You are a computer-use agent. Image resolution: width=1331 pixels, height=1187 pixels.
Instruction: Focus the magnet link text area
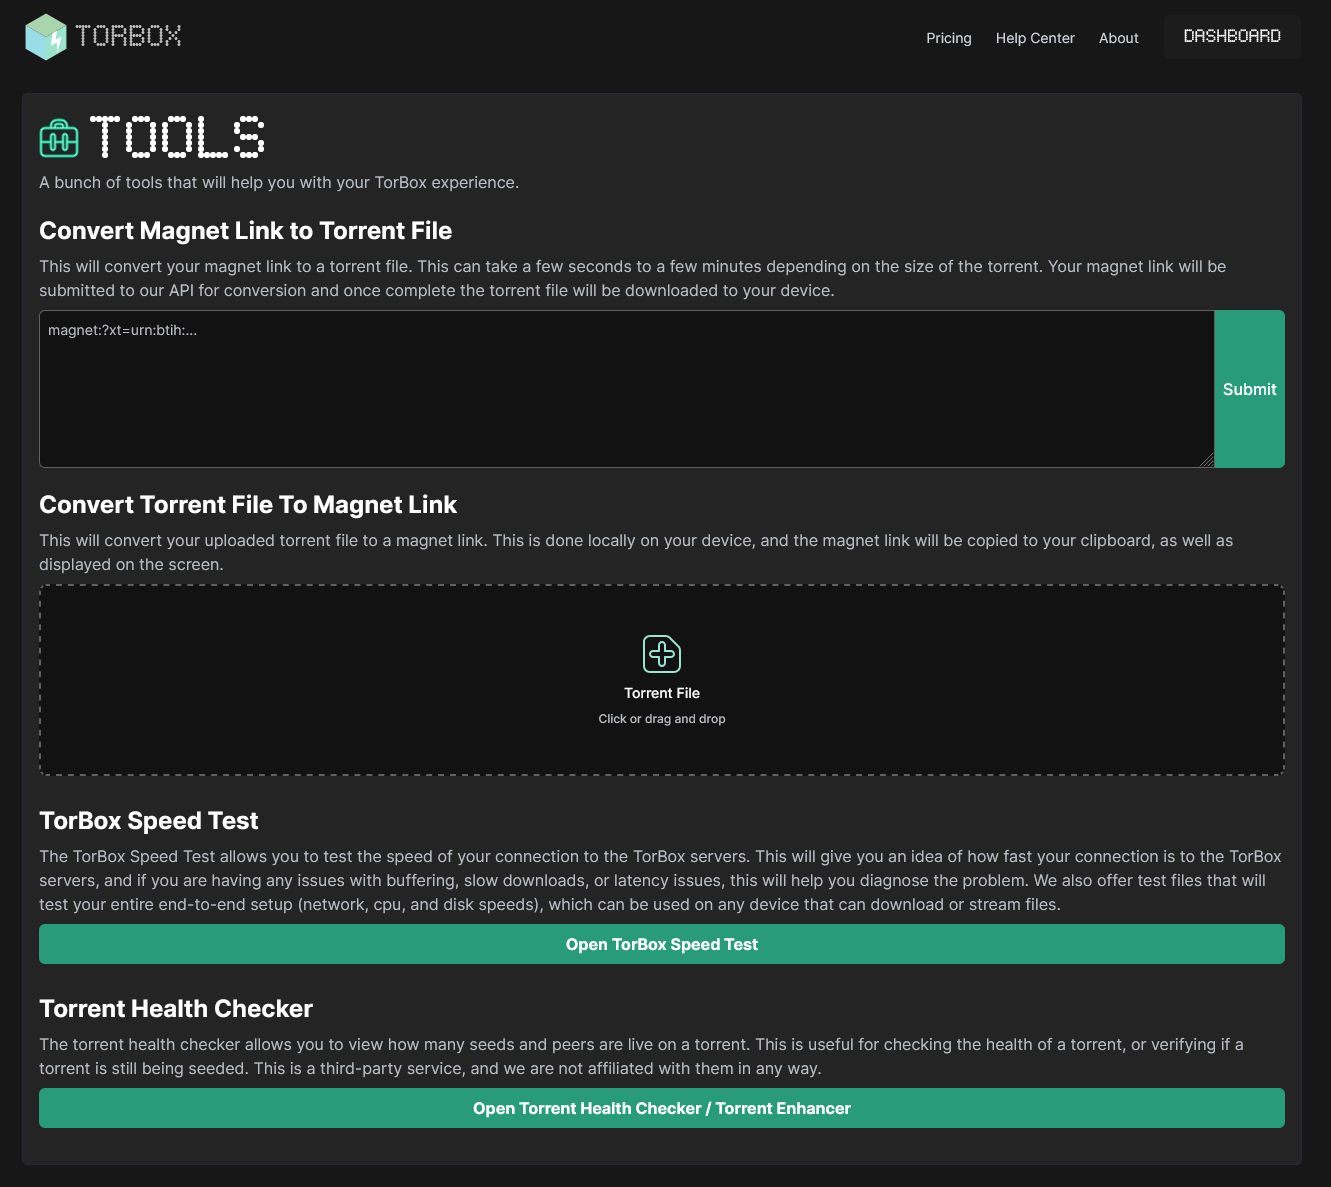(x=627, y=389)
